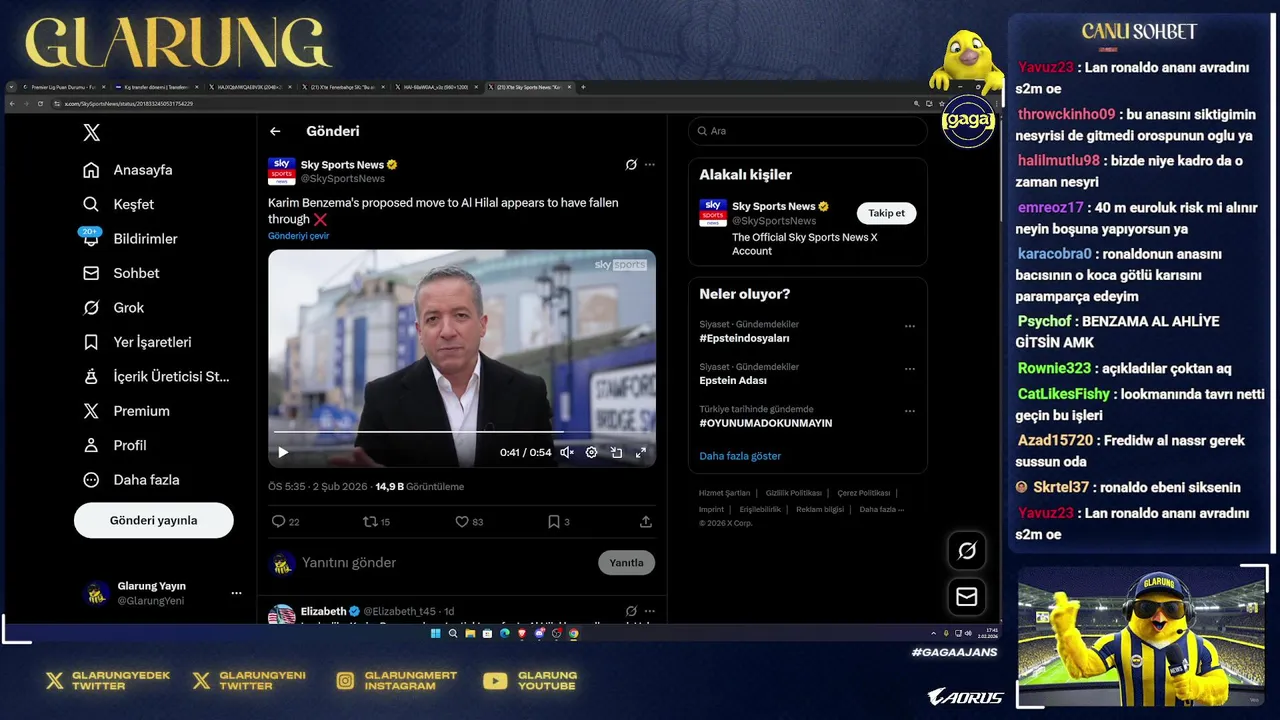
Task: Open Premium in the sidebar
Action: pyautogui.click(x=126, y=411)
